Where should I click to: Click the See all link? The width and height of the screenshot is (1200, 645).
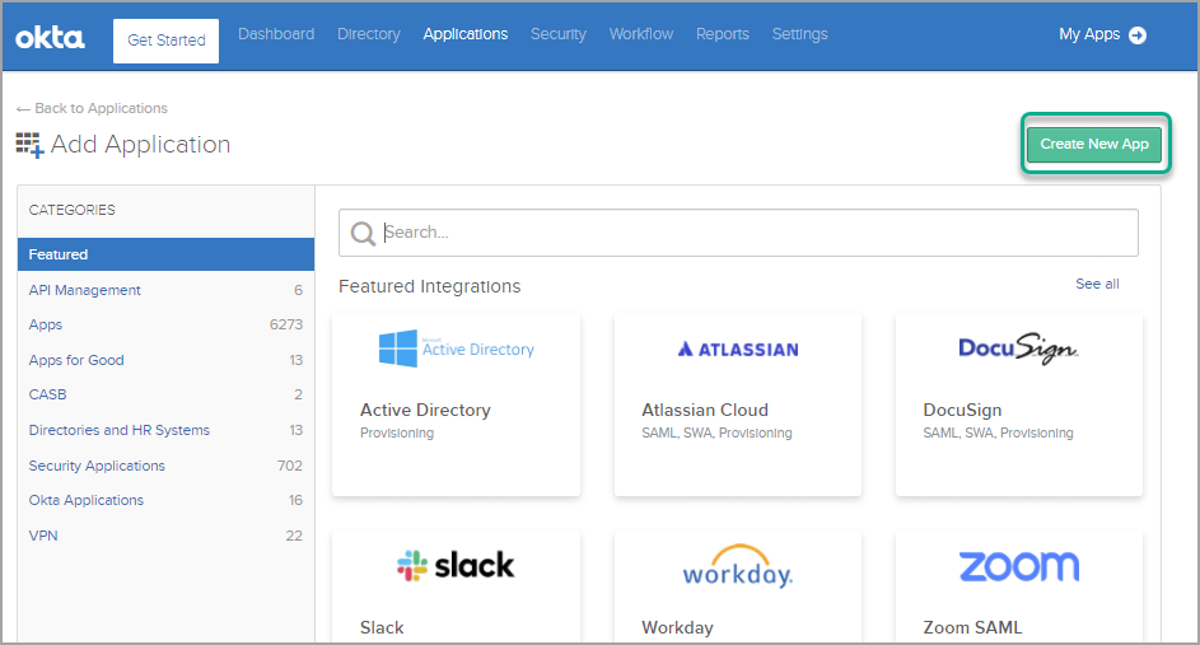click(1096, 284)
